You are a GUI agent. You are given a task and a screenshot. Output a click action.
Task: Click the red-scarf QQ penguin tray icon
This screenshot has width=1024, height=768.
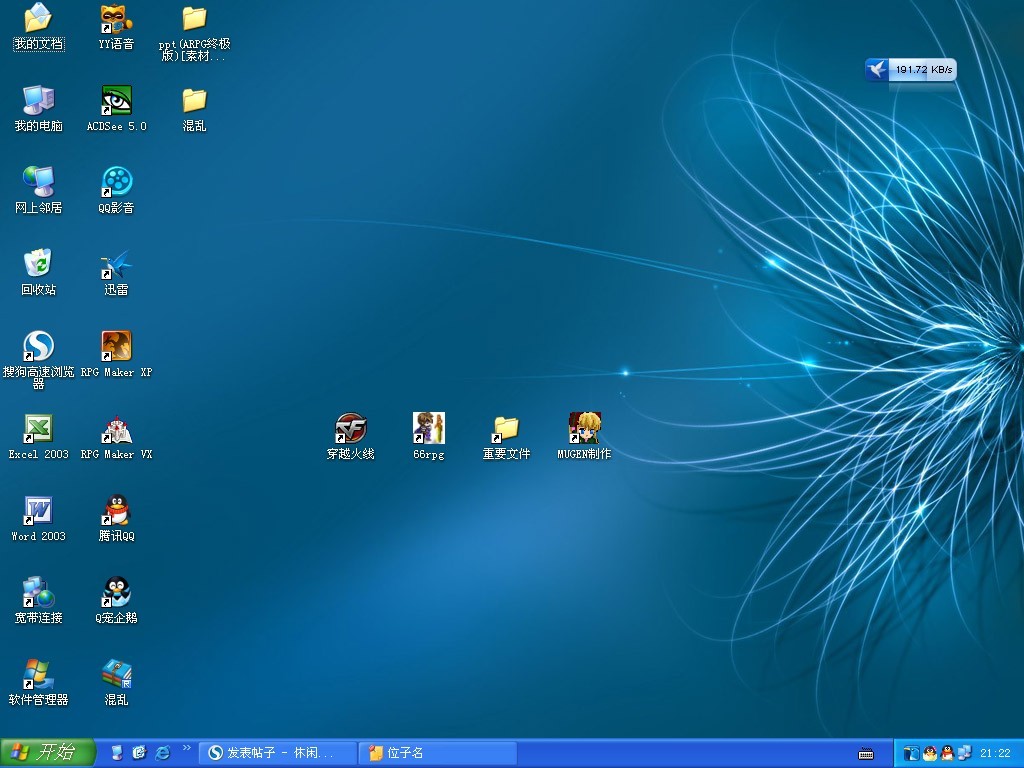[x=947, y=754]
